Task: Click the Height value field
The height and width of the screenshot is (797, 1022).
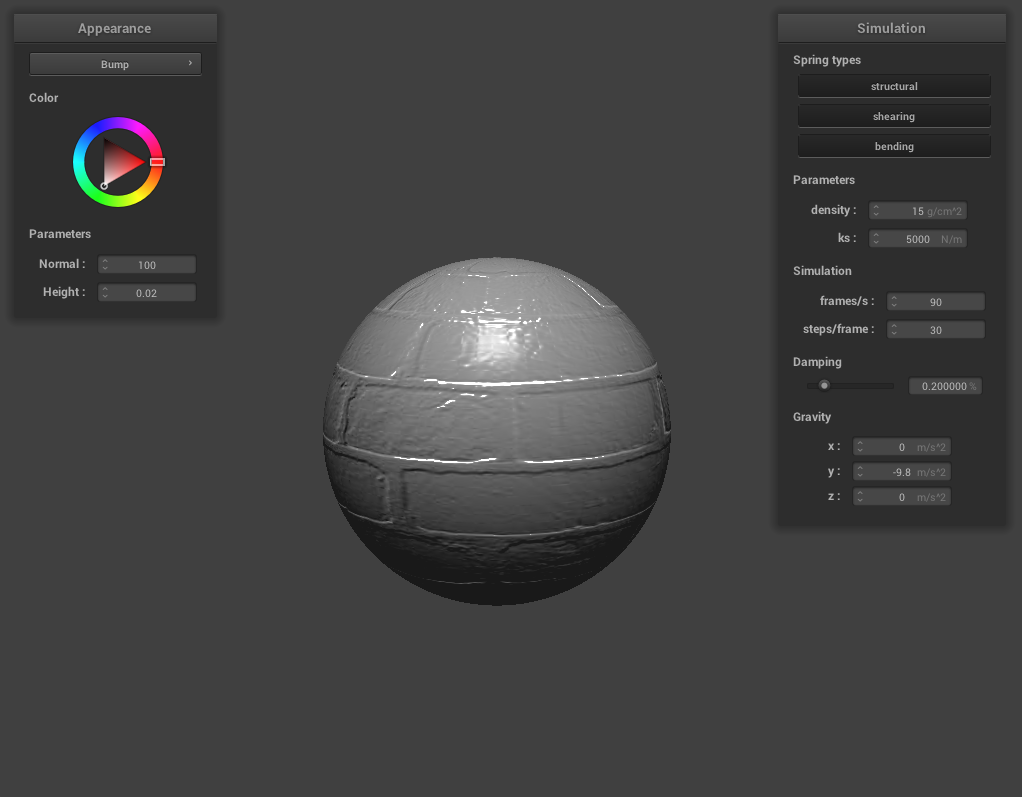Action: 147,293
